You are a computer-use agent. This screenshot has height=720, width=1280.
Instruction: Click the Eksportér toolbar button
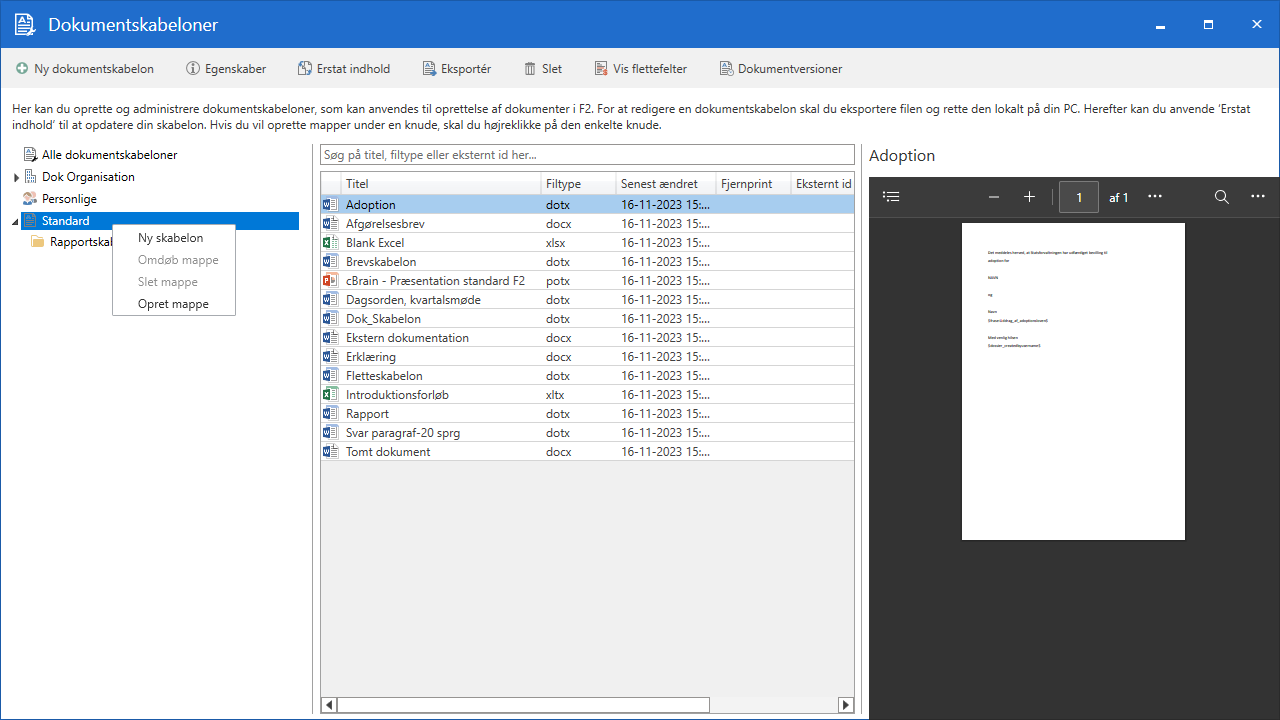click(456, 69)
